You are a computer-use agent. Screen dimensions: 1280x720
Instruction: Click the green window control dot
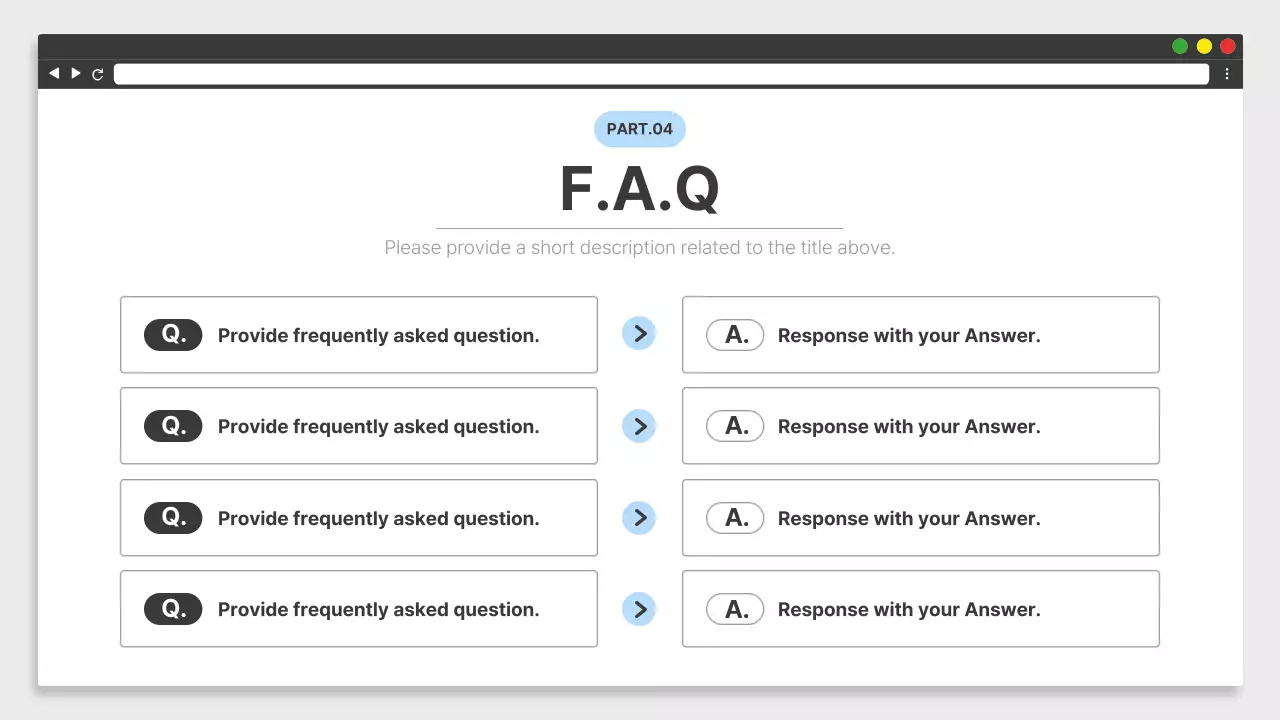1180,46
